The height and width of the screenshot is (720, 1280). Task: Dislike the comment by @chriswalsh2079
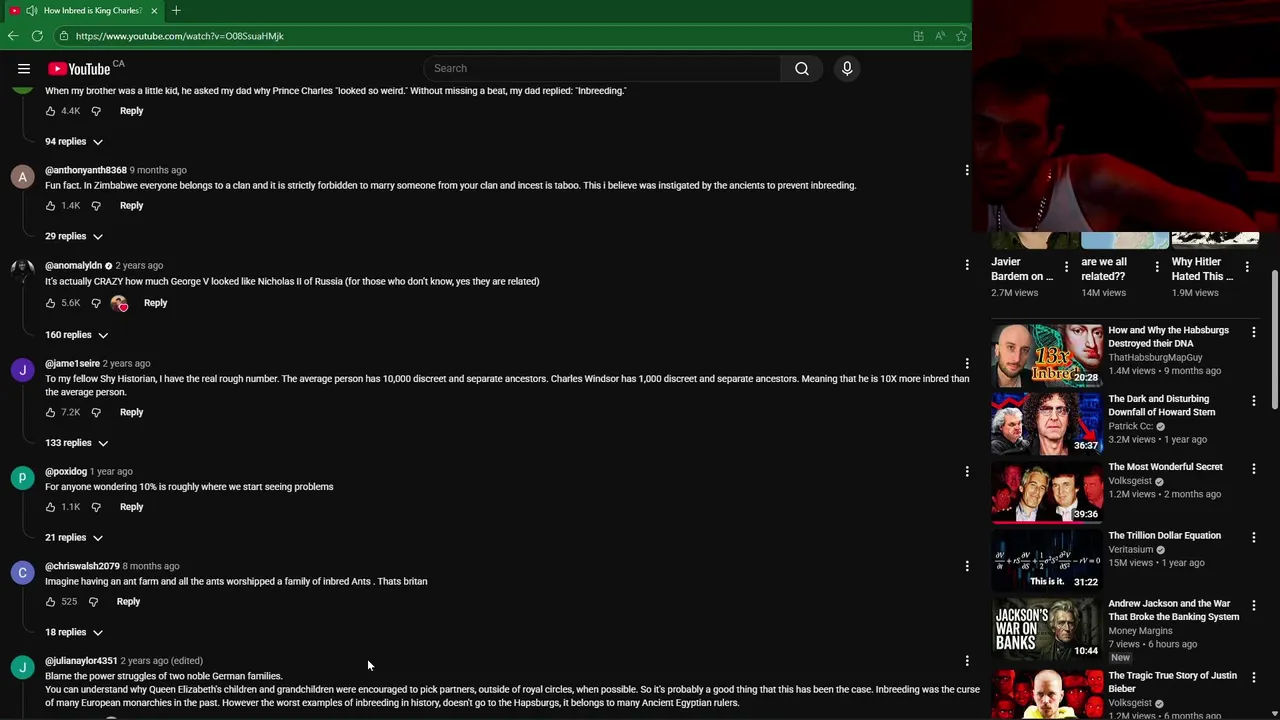click(93, 602)
